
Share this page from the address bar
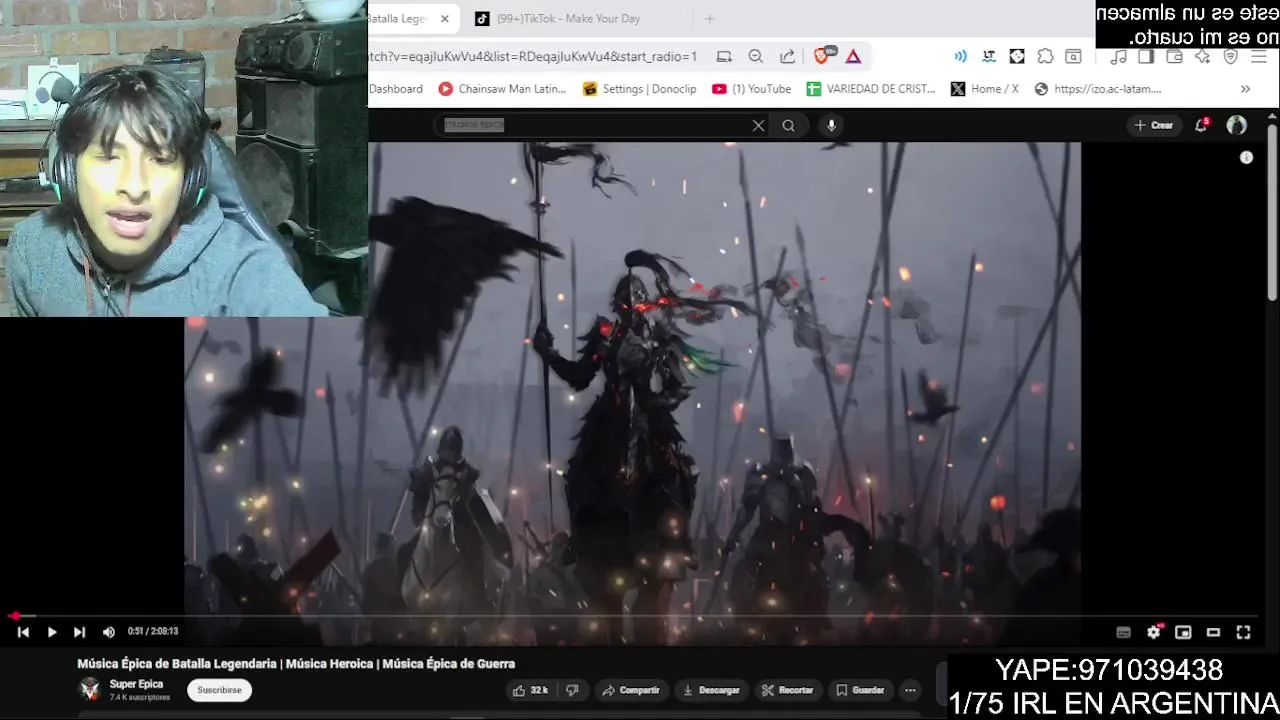(788, 57)
